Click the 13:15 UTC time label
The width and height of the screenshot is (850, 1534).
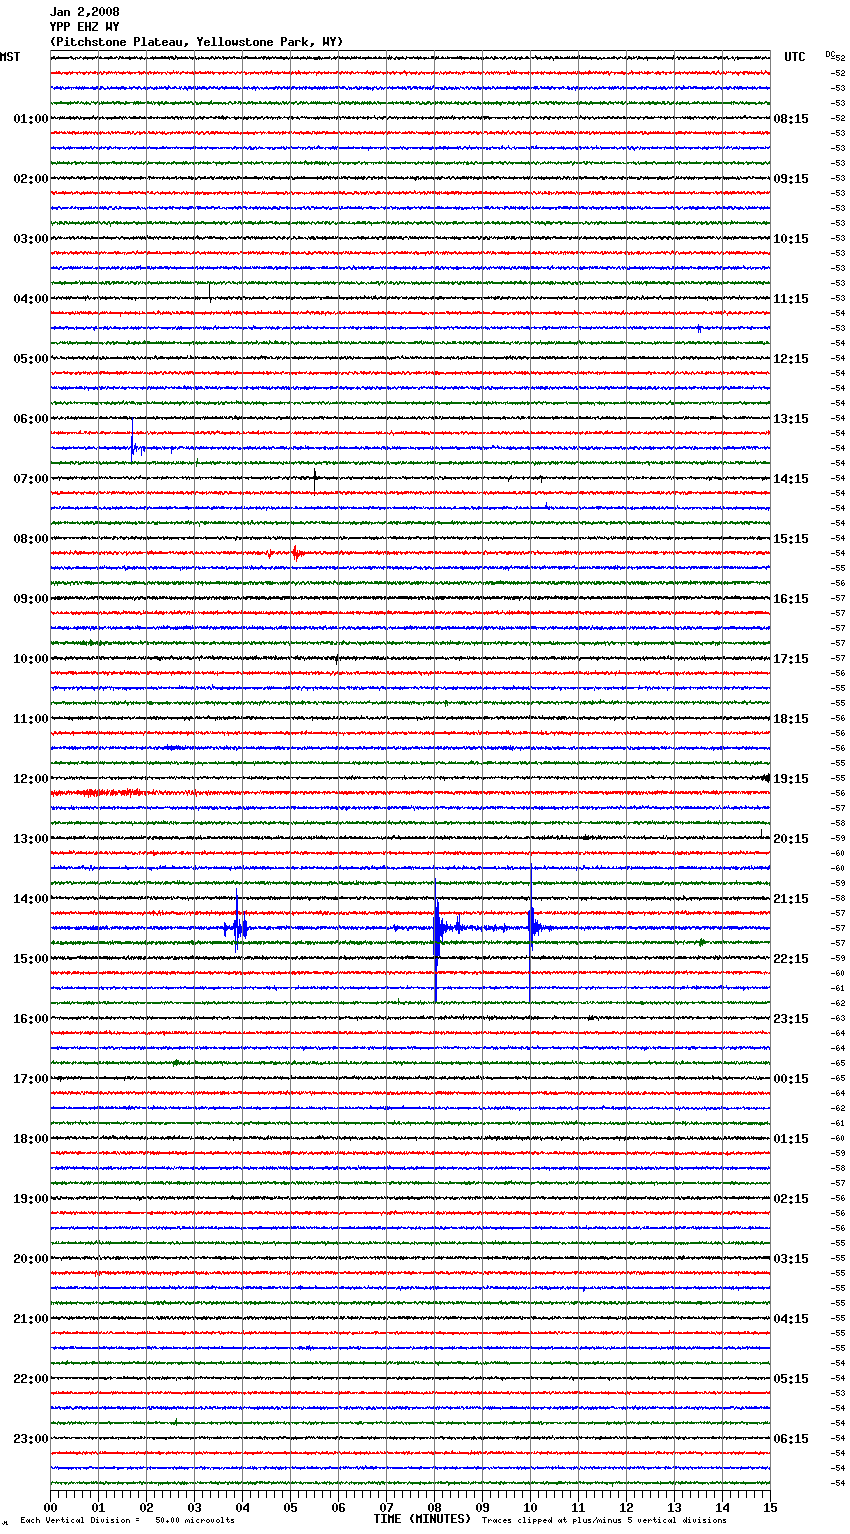click(791, 419)
